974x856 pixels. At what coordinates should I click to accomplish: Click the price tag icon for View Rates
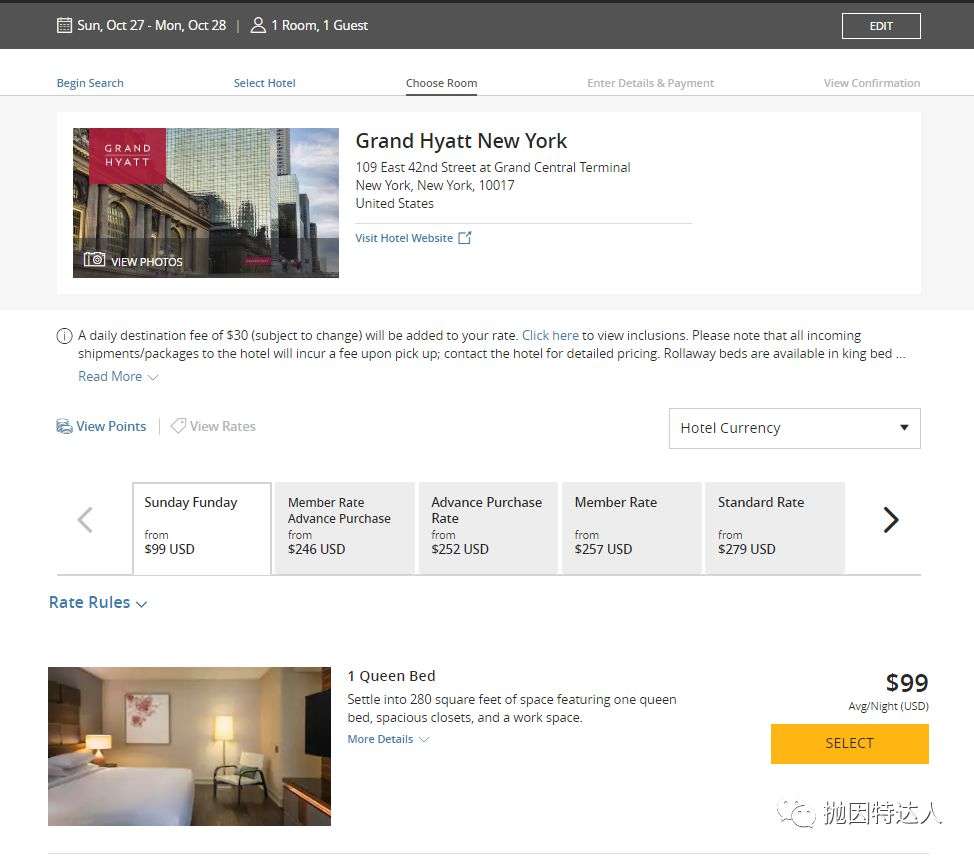pyautogui.click(x=178, y=426)
